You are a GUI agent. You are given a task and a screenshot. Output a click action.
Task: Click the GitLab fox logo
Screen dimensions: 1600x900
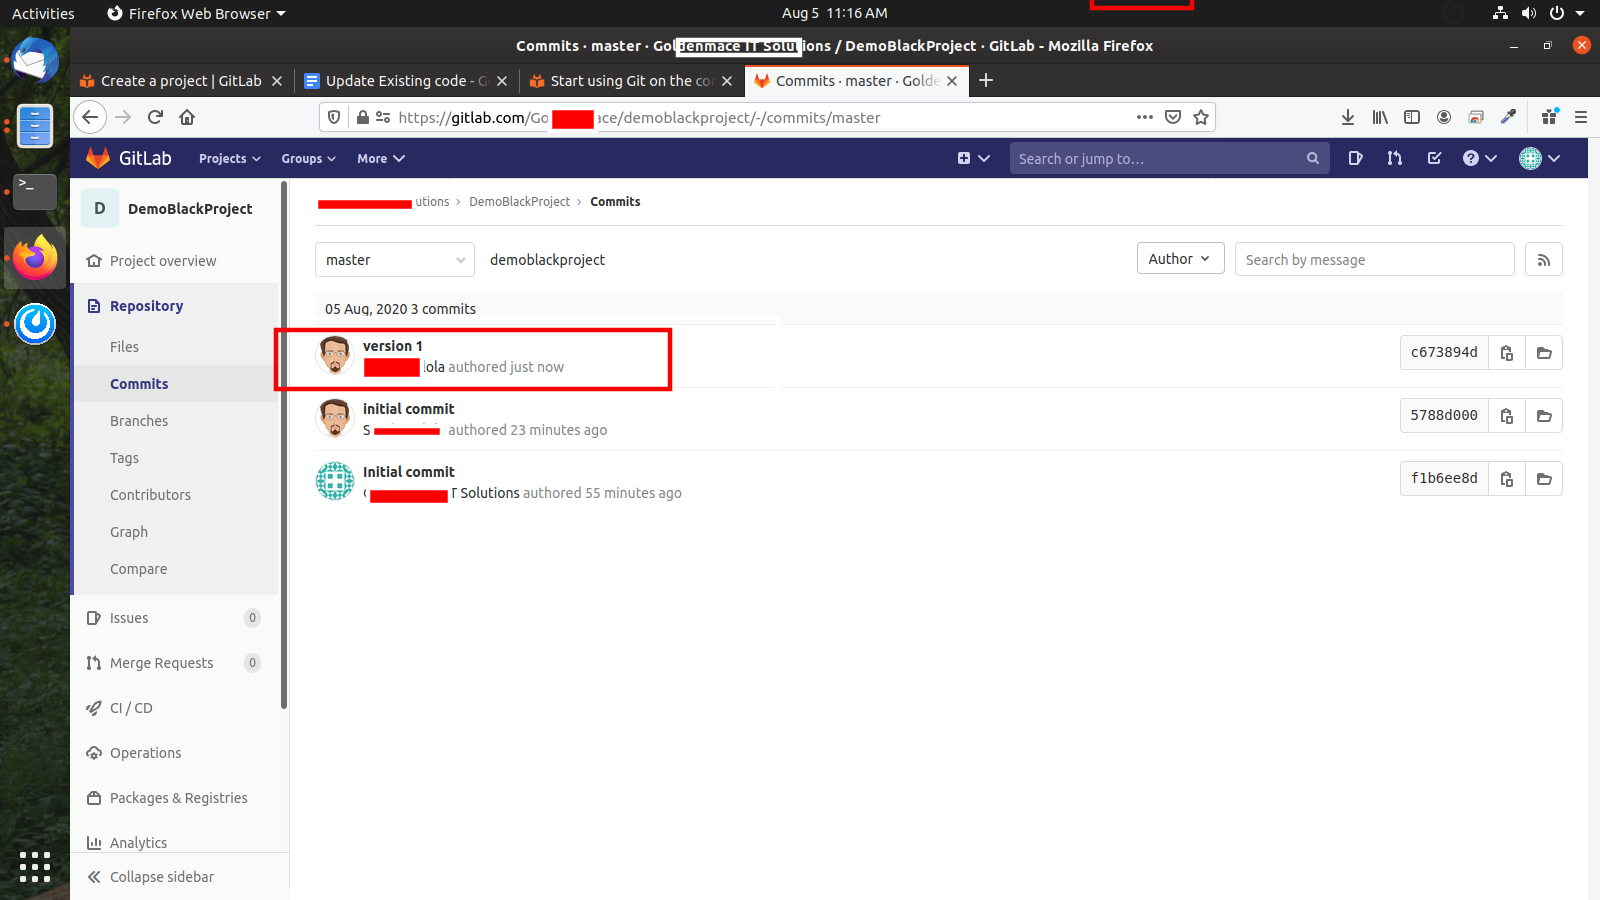(98, 158)
